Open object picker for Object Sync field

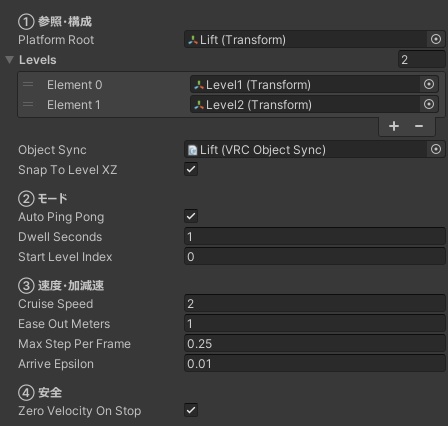[x=436, y=149]
